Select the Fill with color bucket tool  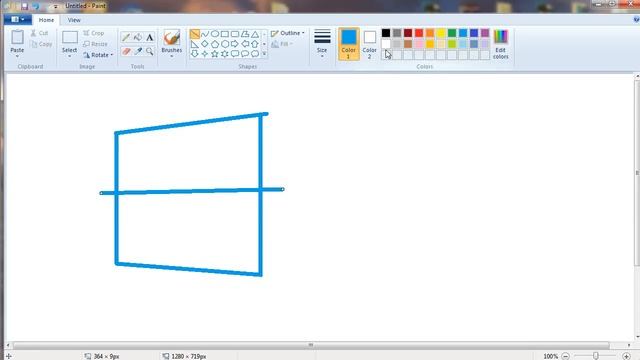click(138, 38)
